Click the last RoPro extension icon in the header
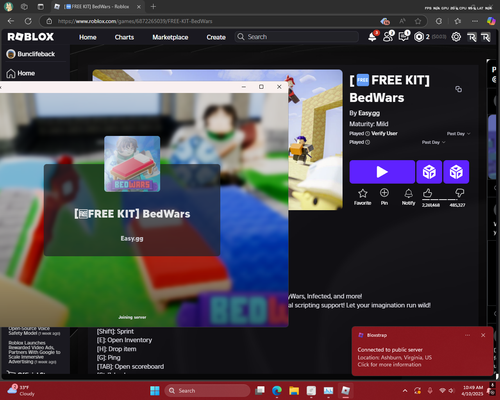This screenshot has width=500, height=400. (x=486, y=37)
